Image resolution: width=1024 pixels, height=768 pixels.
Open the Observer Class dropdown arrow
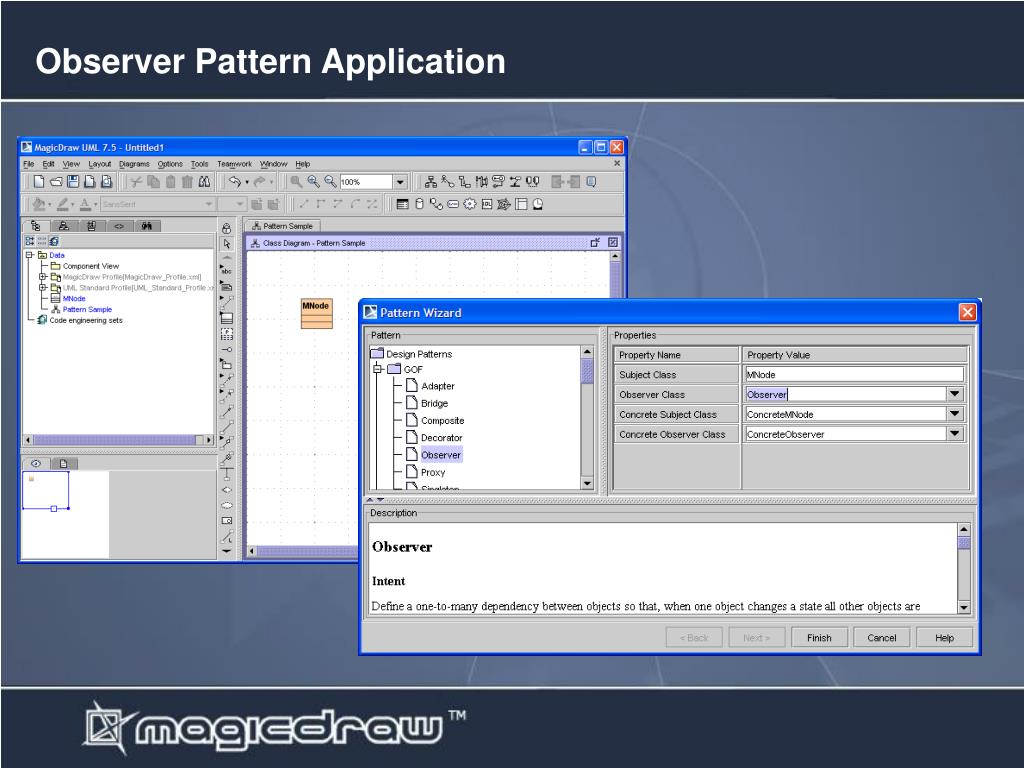tap(955, 394)
